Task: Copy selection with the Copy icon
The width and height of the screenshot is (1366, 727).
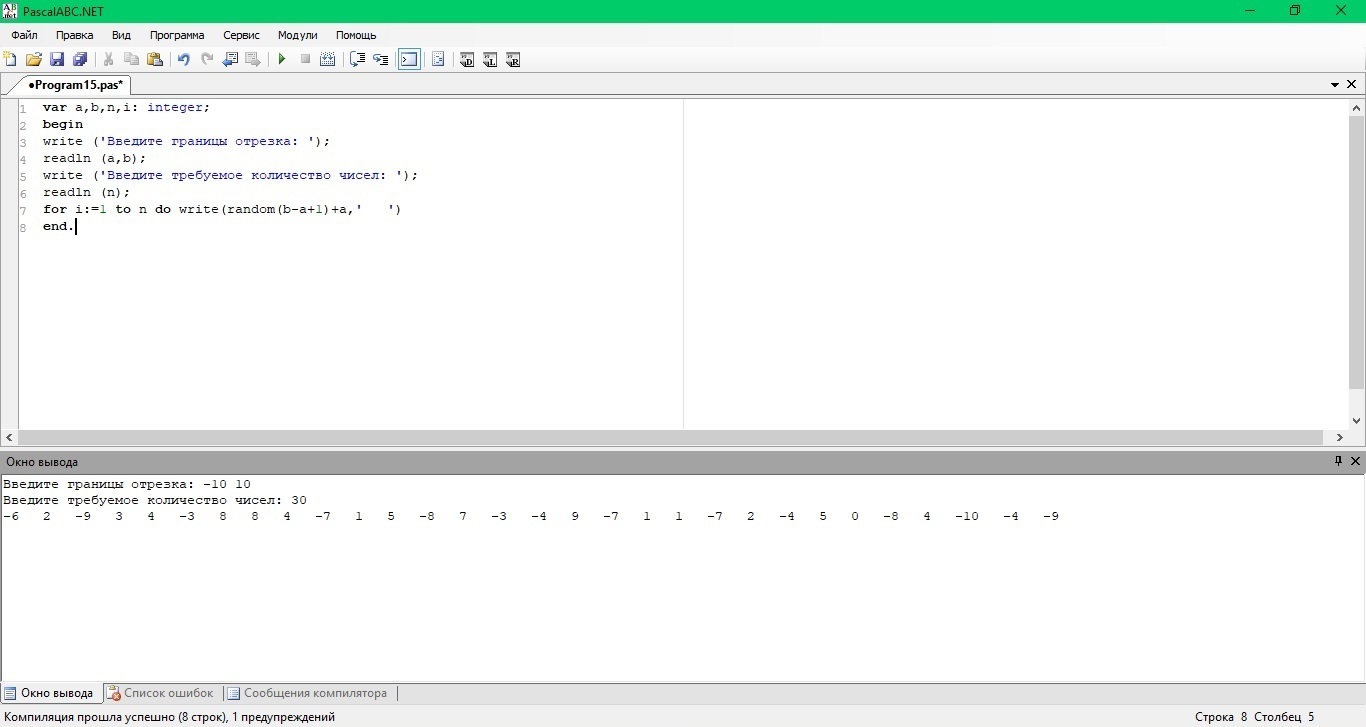Action: click(131, 60)
